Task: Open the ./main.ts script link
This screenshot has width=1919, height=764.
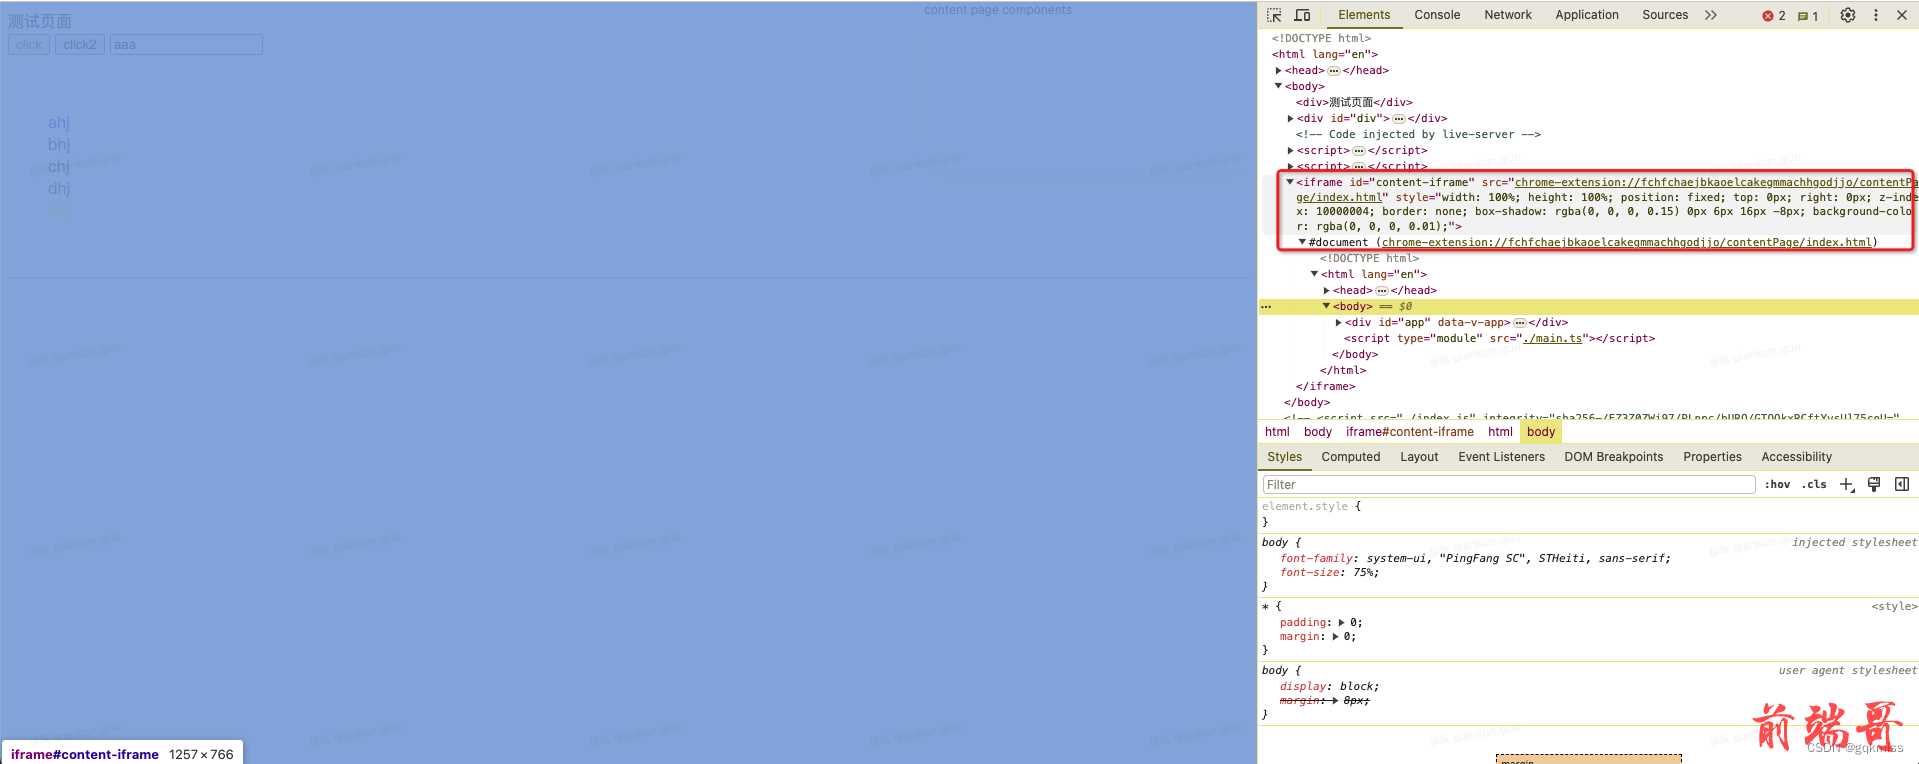Action: 1552,339
